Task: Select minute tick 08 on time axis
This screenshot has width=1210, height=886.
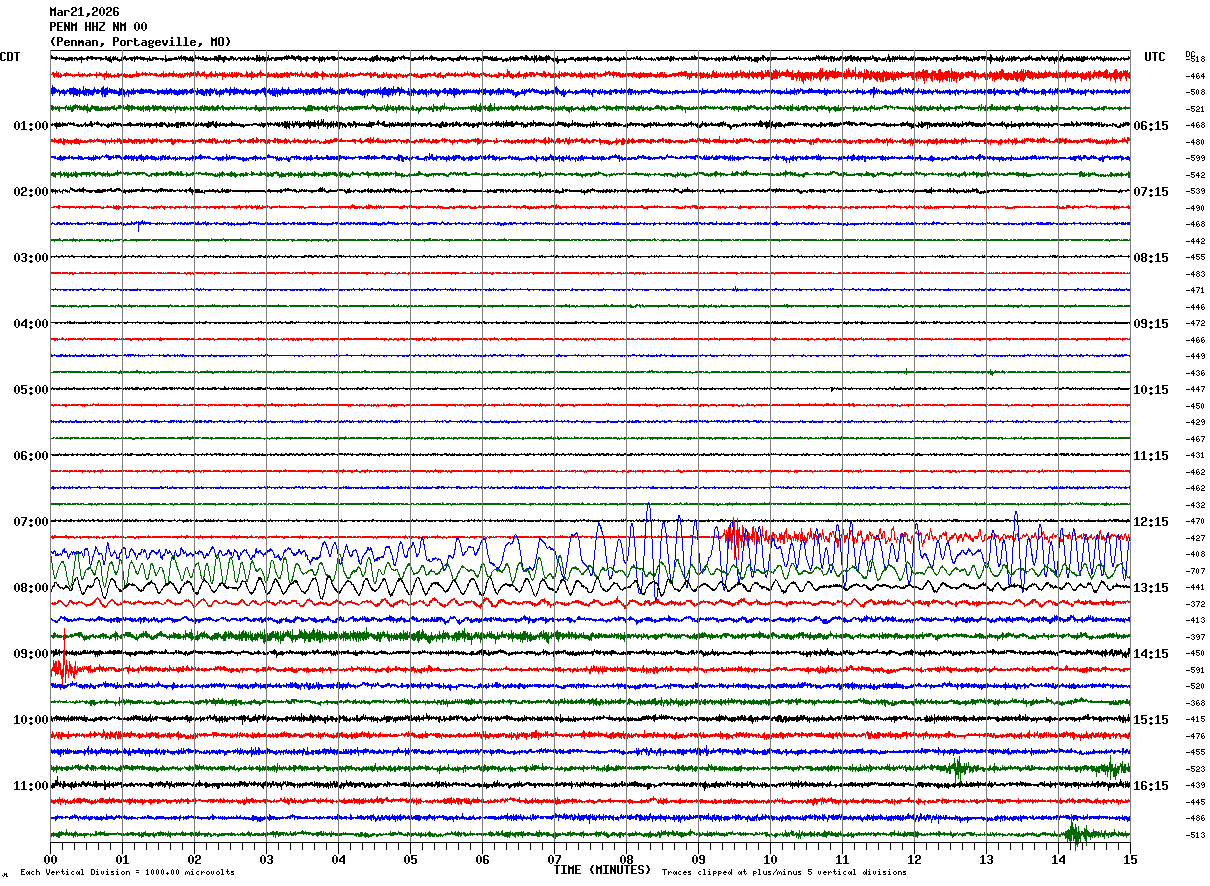Action: tap(626, 859)
